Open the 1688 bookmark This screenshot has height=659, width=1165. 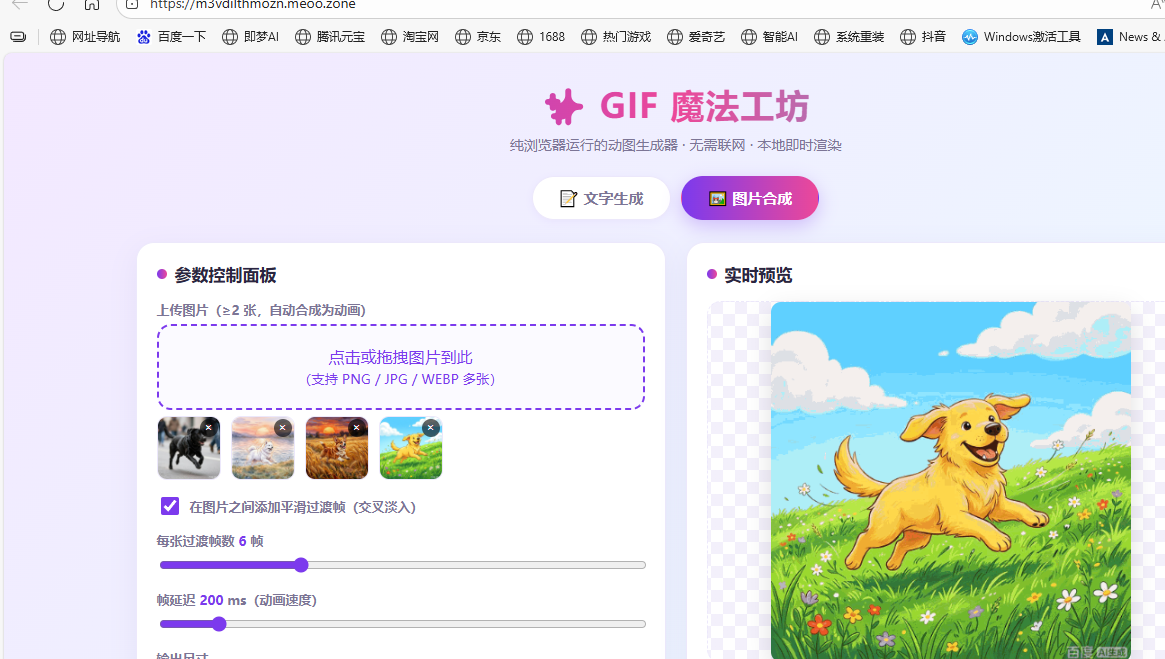pyautogui.click(x=541, y=36)
